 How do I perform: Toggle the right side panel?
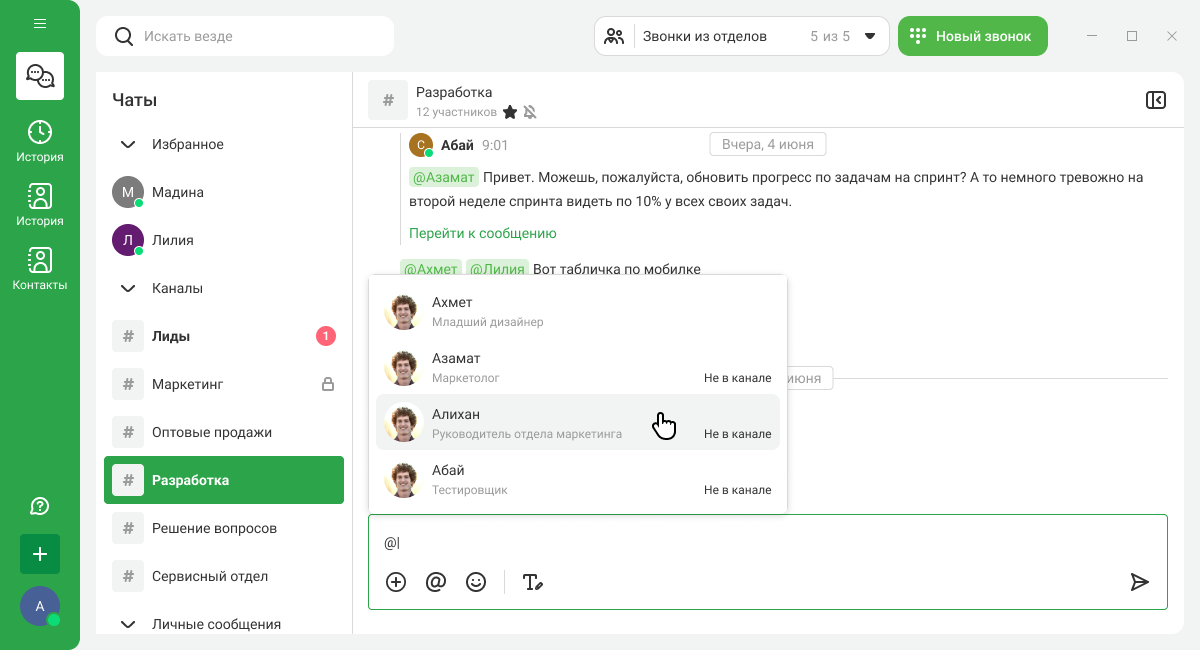coord(1155,100)
